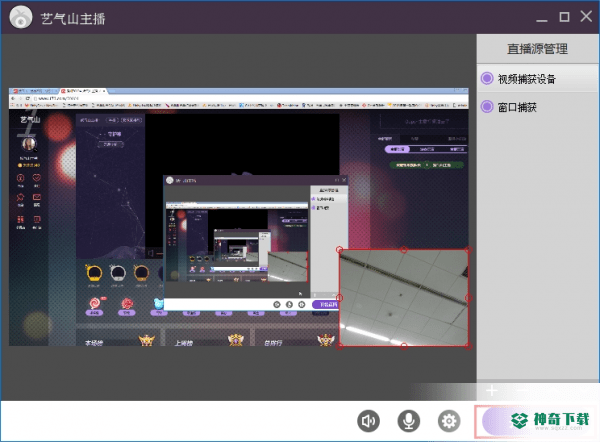Minimize the 艺气山主播 window

click(542, 18)
